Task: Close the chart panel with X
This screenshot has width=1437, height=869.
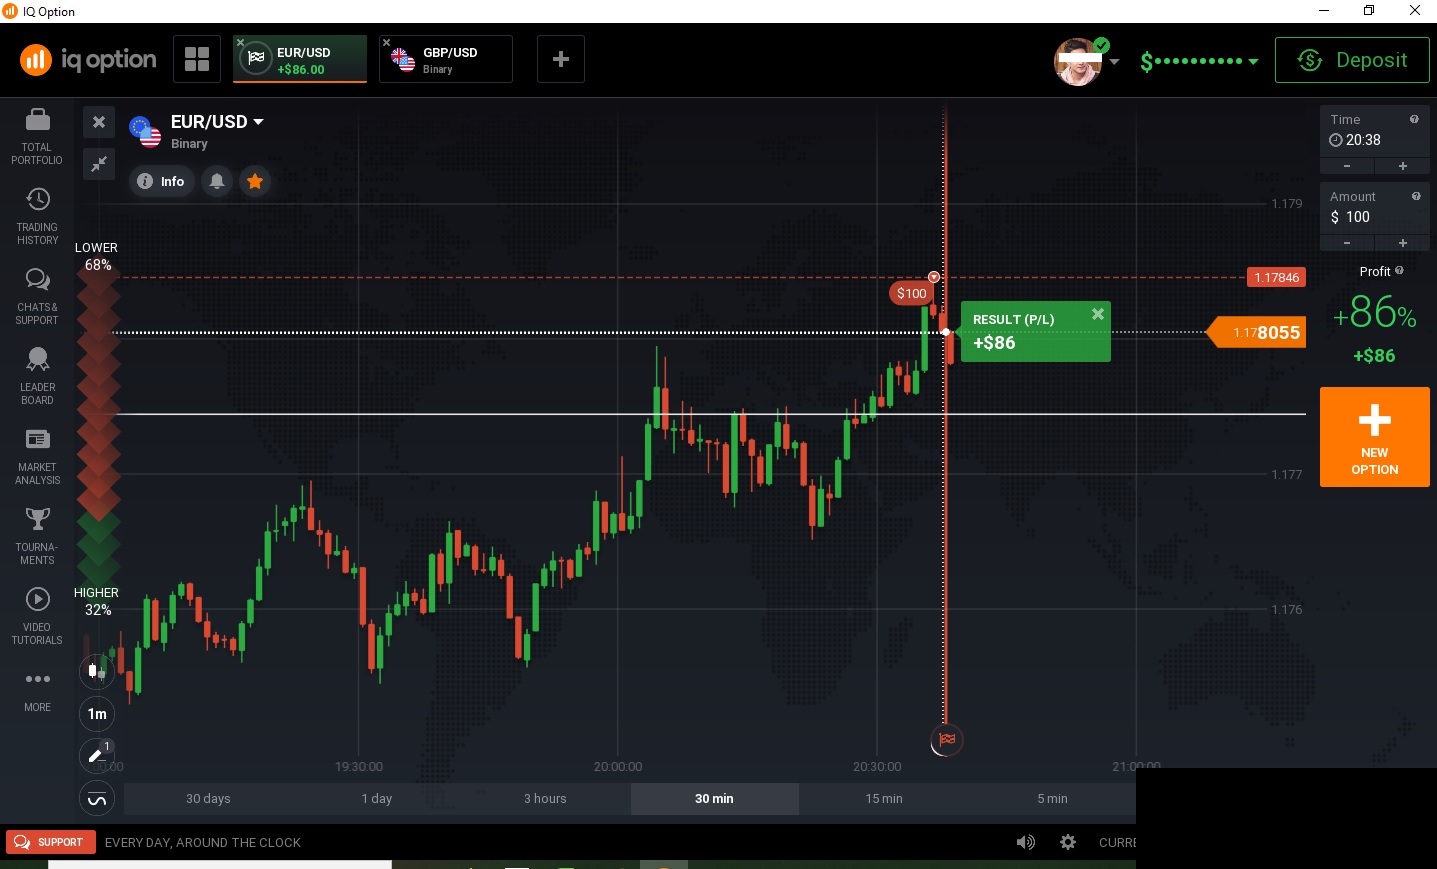Action: (x=99, y=122)
